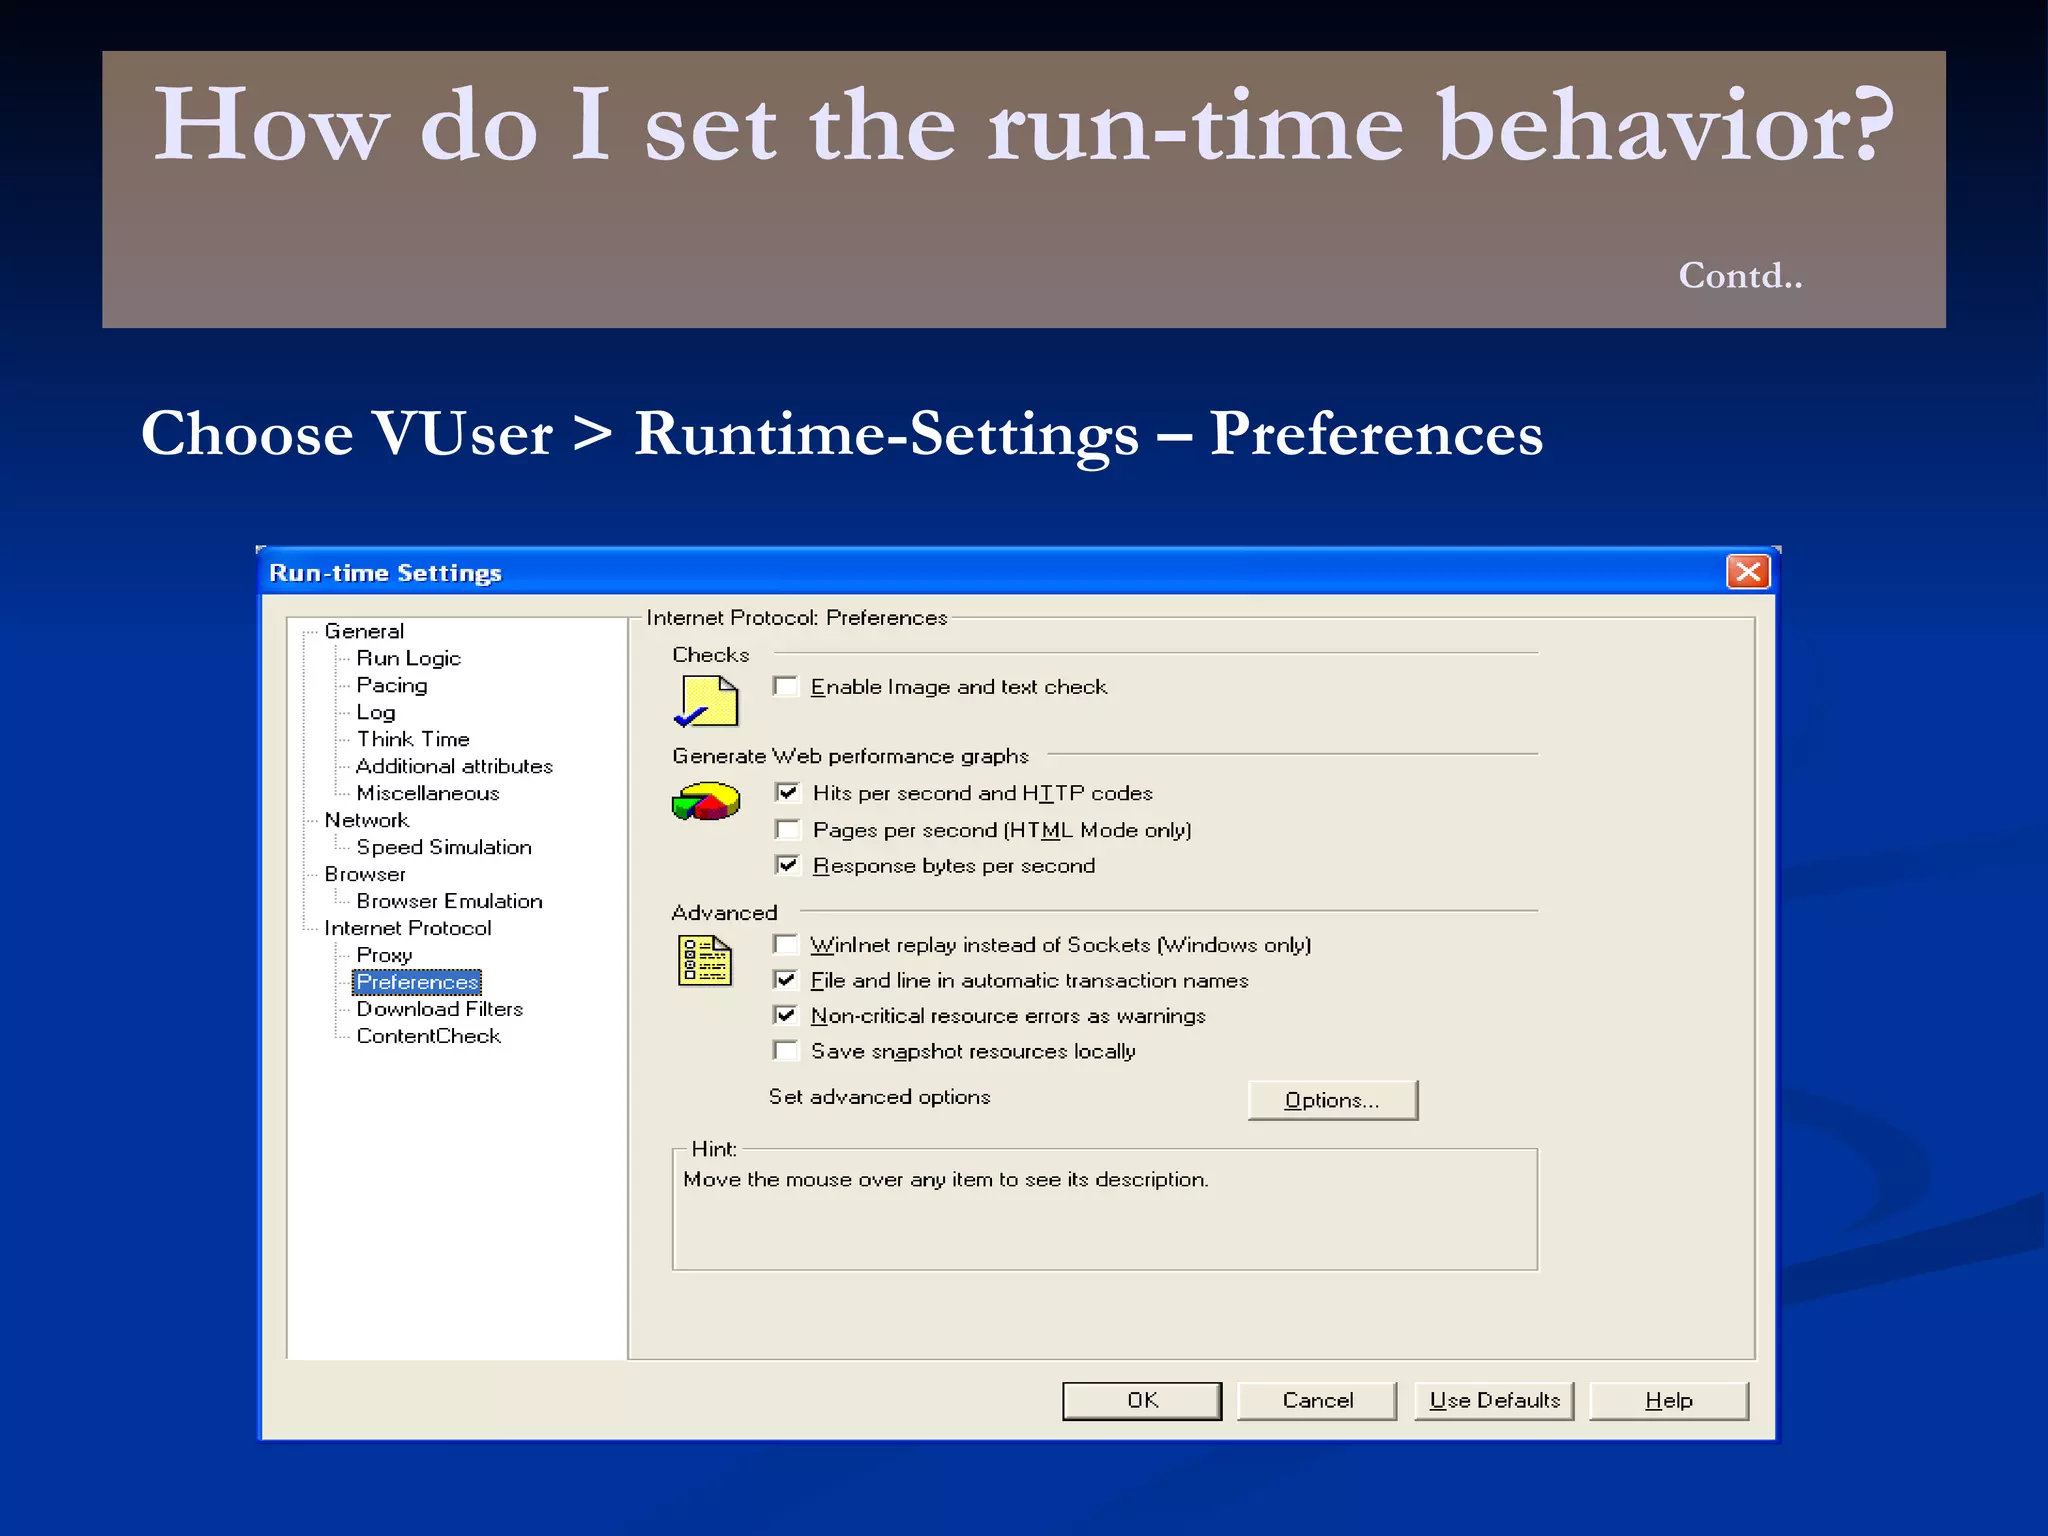
Task: Open Additional attributes node
Action: (454, 766)
